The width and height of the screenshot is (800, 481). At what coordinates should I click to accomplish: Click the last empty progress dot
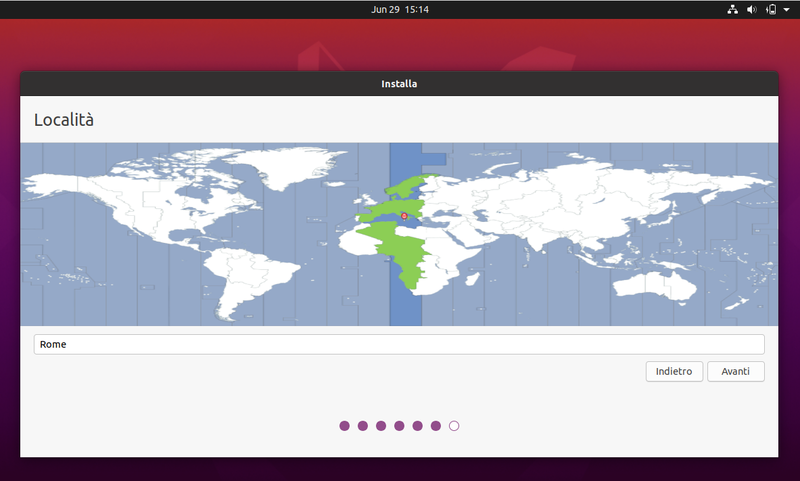pos(454,426)
